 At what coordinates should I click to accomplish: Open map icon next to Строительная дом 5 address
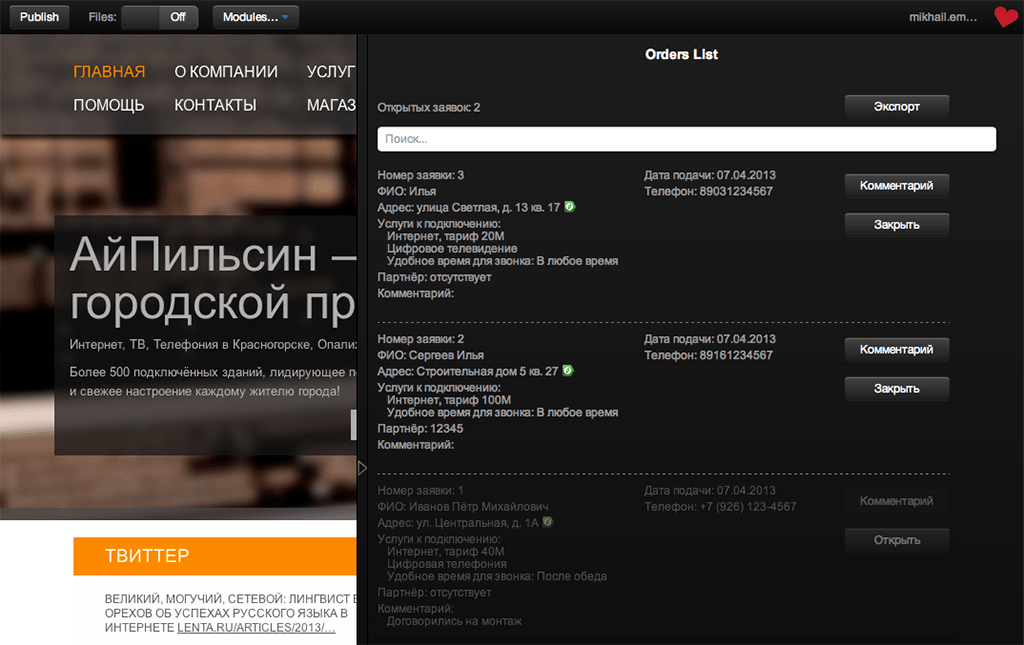[x=568, y=370]
